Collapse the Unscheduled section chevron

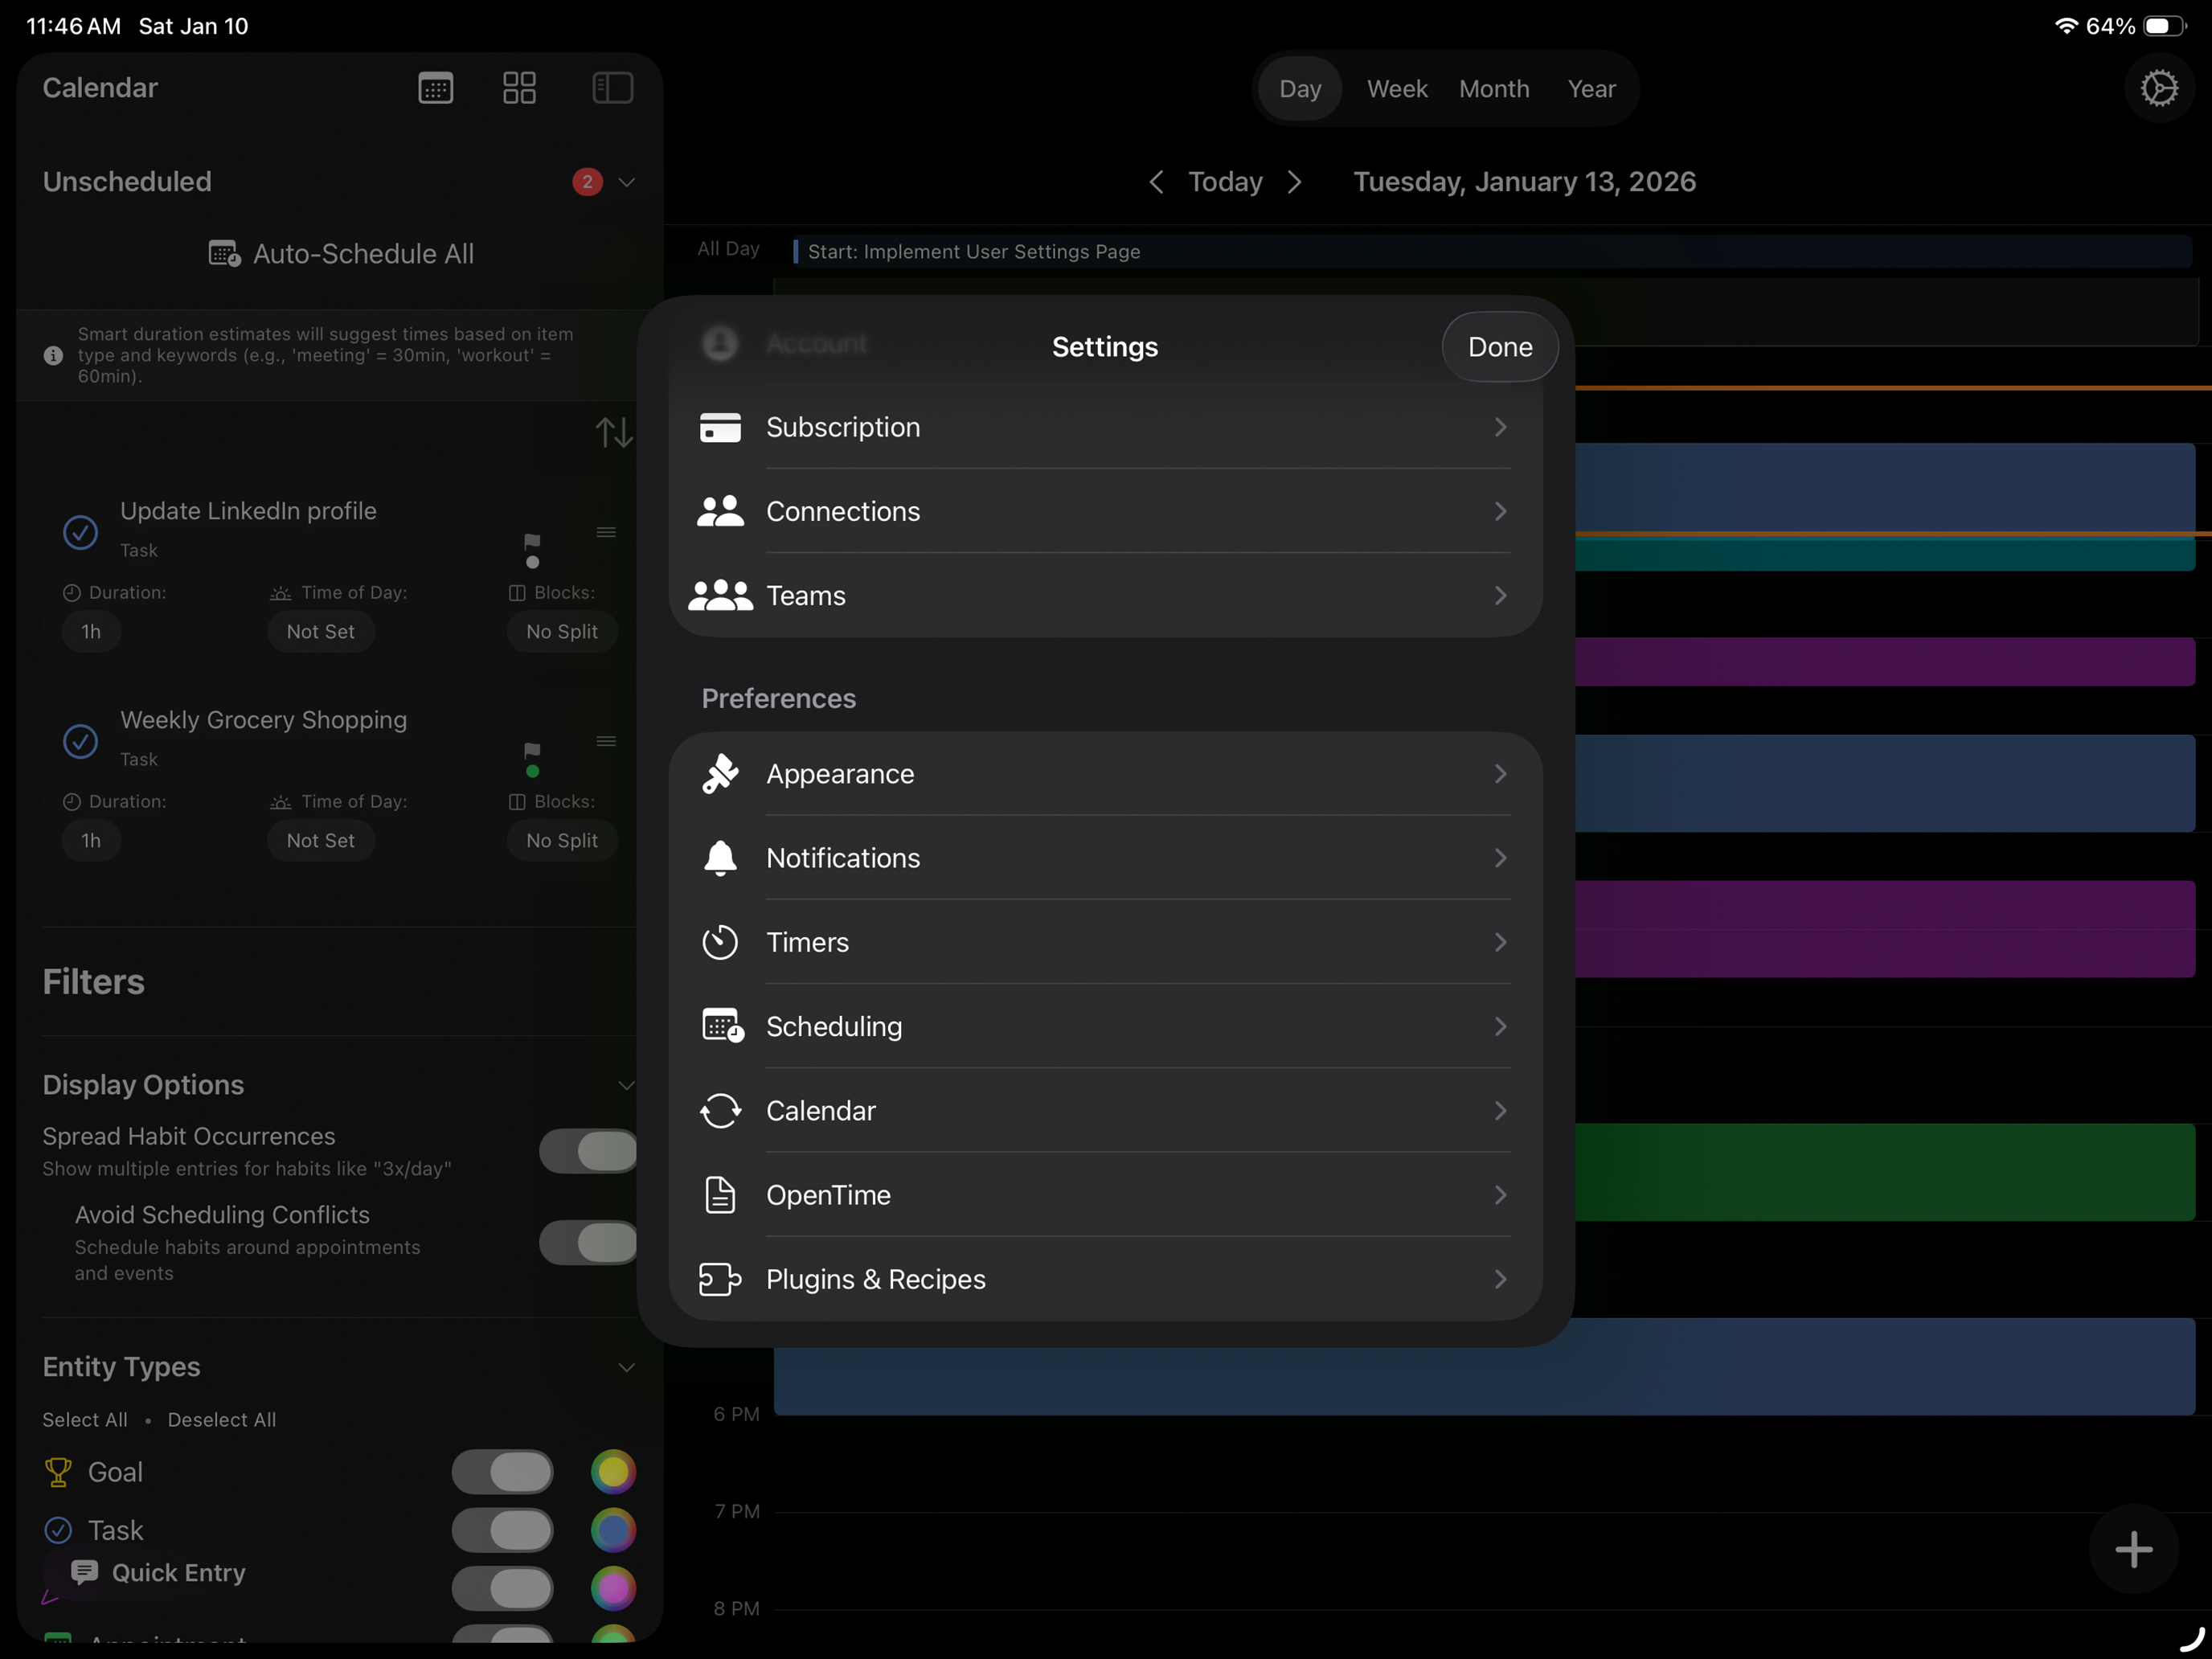pos(627,182)
